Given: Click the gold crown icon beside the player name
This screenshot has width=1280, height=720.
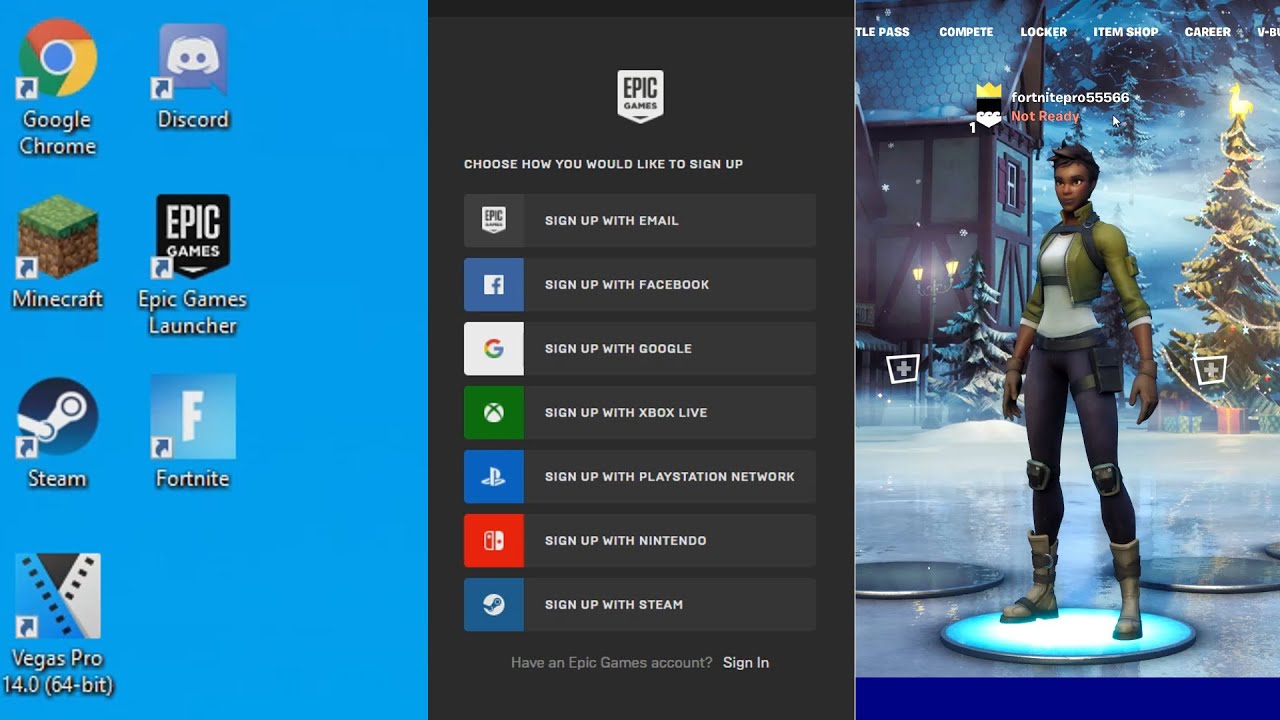Looking at the screenshot, I should 989,92.
